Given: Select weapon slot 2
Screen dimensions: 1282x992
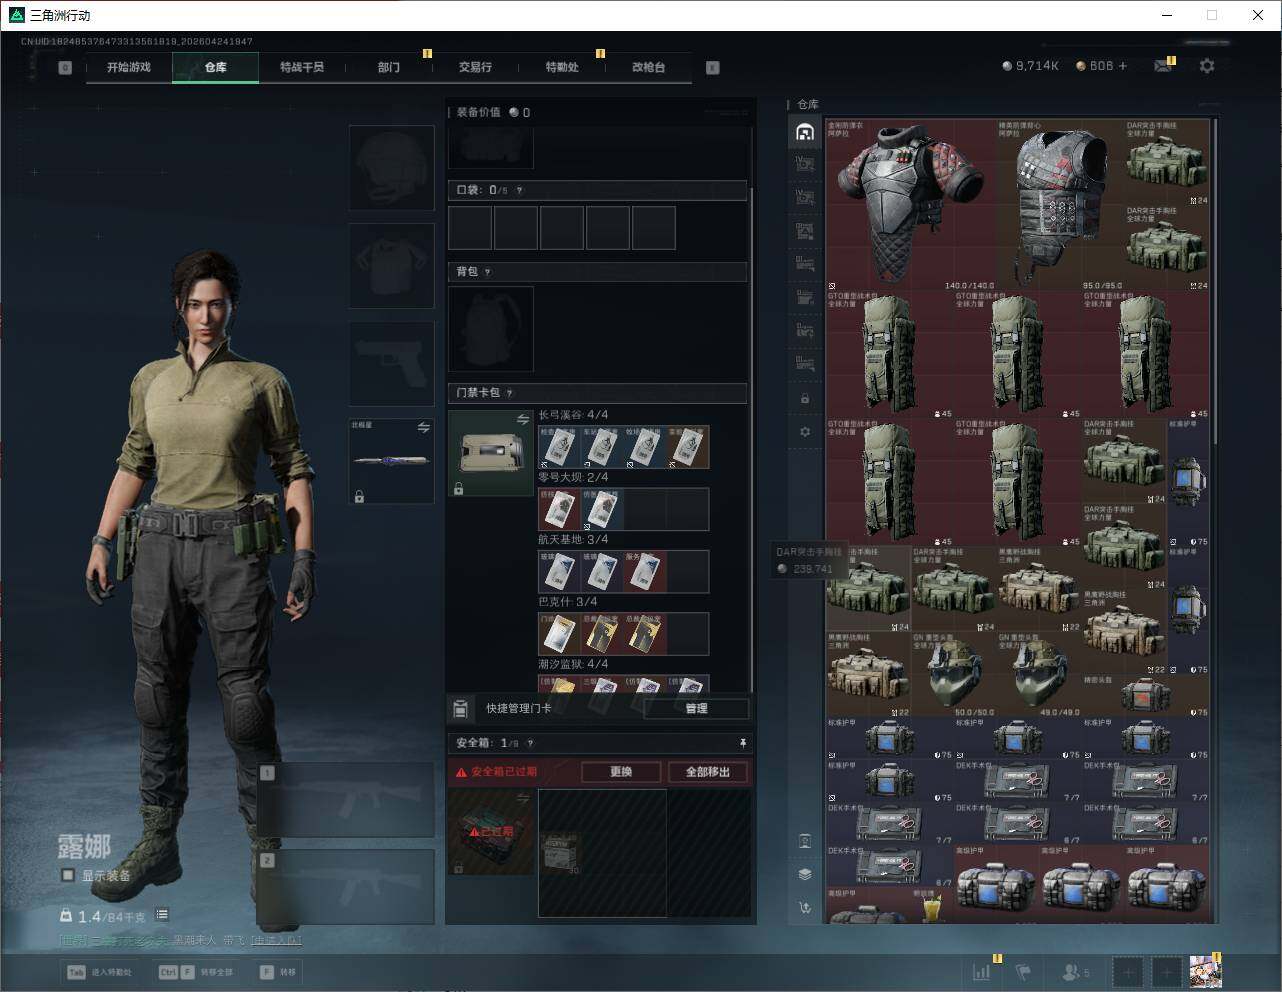Looking at the screenshot, I should tap(346, 887).
